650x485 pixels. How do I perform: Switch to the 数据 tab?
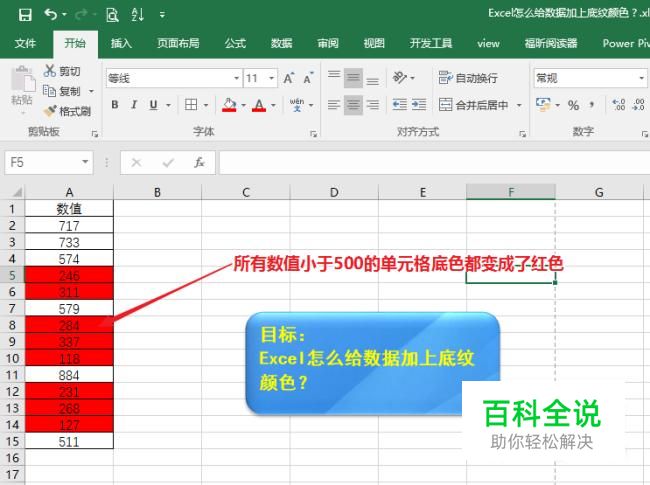(281, 43)
